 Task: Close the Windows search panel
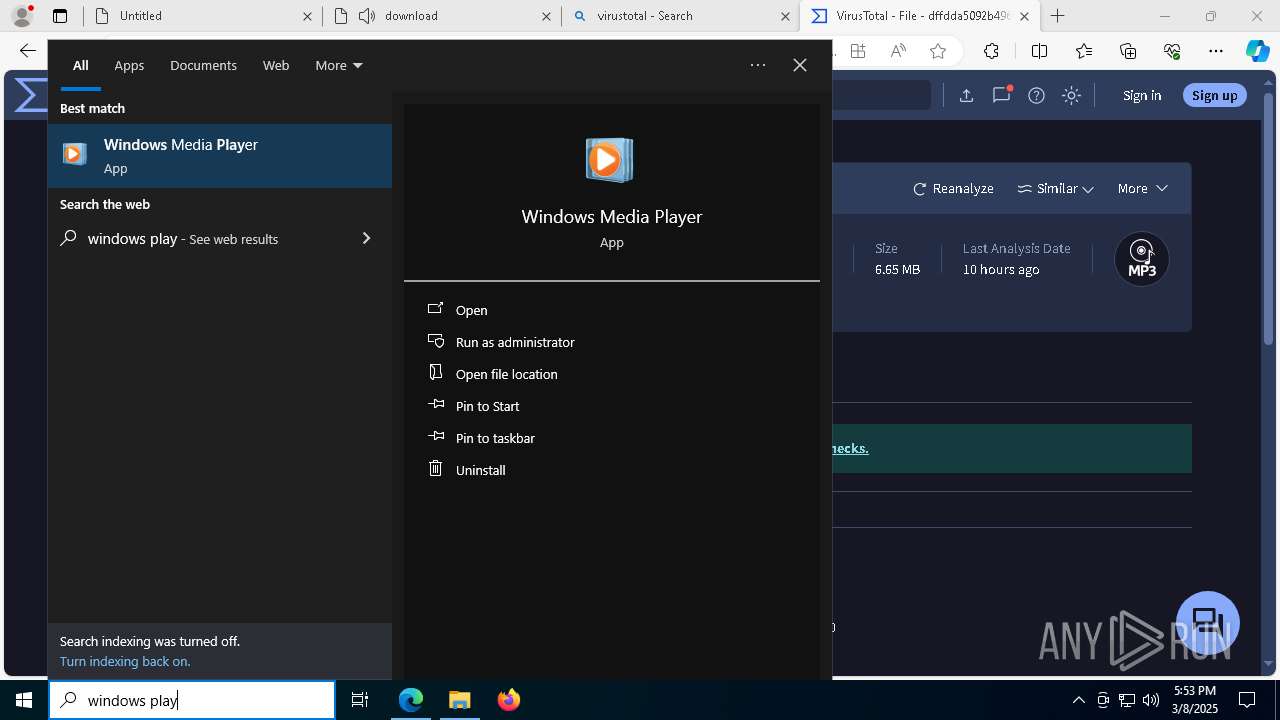pos(800,65)
